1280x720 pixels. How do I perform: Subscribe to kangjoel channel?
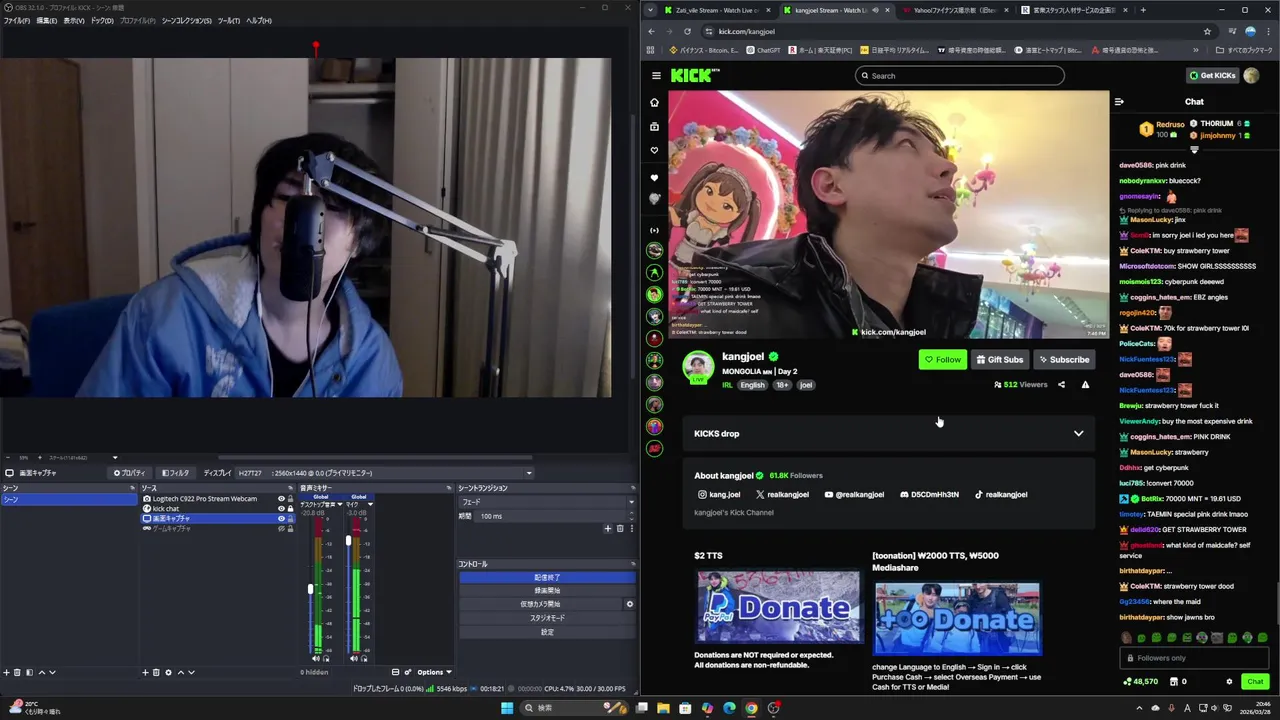pyautogui.click(x=1064, y=360)
